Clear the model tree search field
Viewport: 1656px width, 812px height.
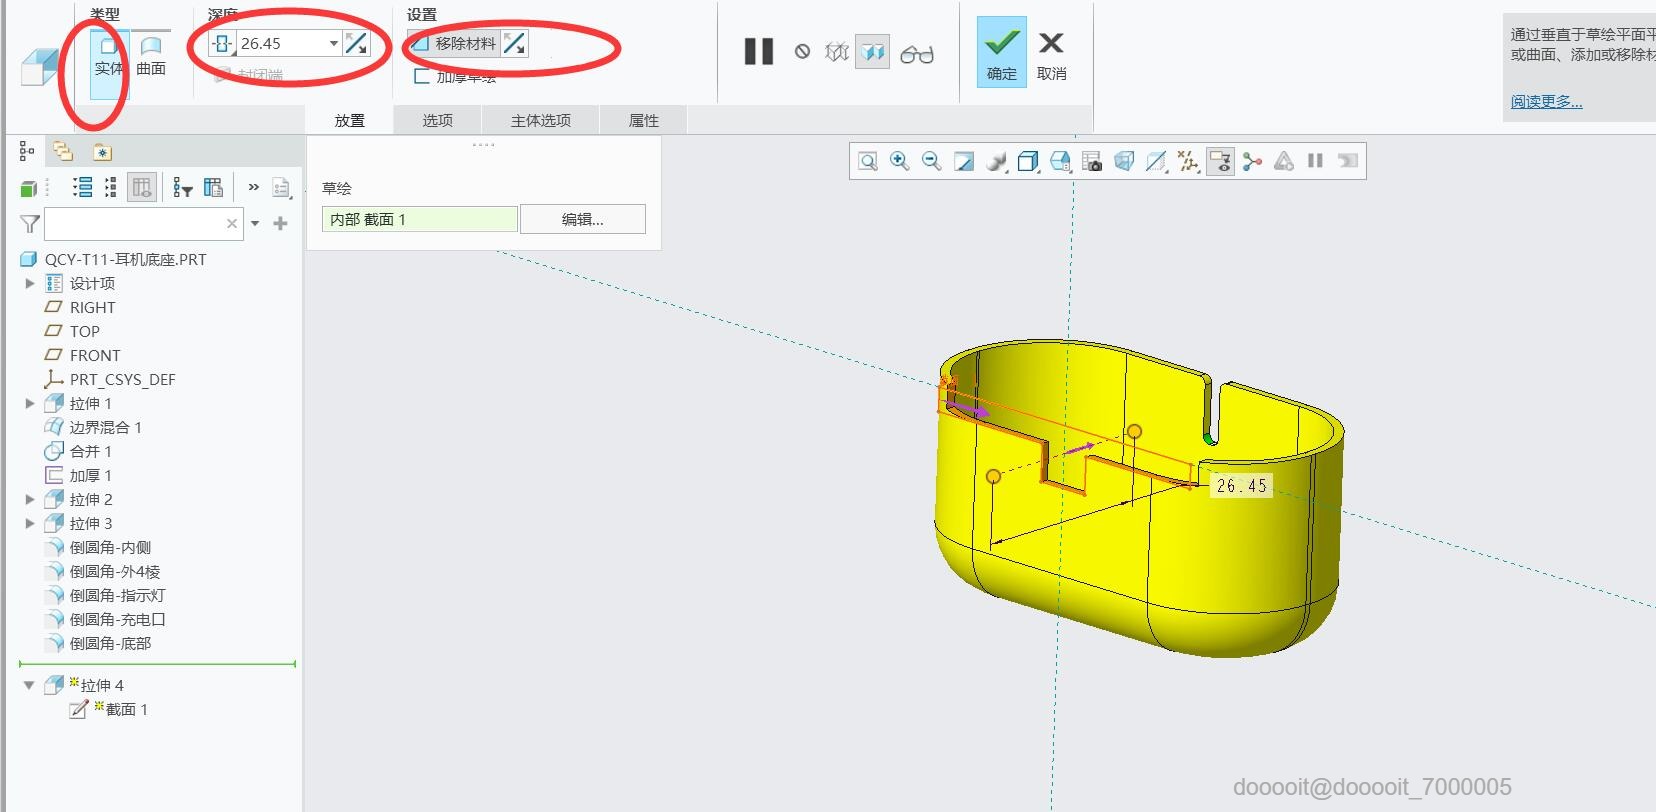coord(232,223)
